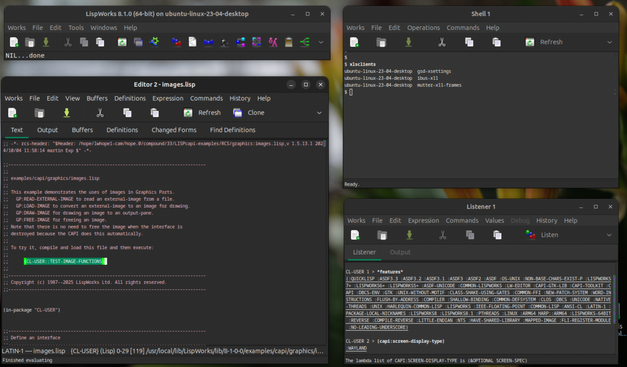Click Save icon in LispWorks main toolbar

46,42
